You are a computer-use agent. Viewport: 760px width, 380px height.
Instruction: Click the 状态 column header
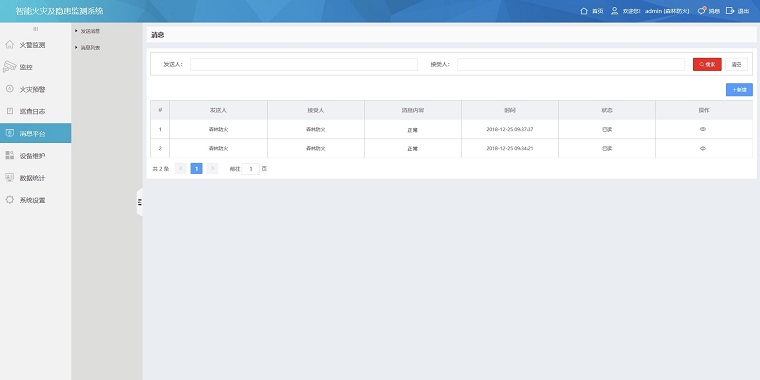(x=607, y=111)
